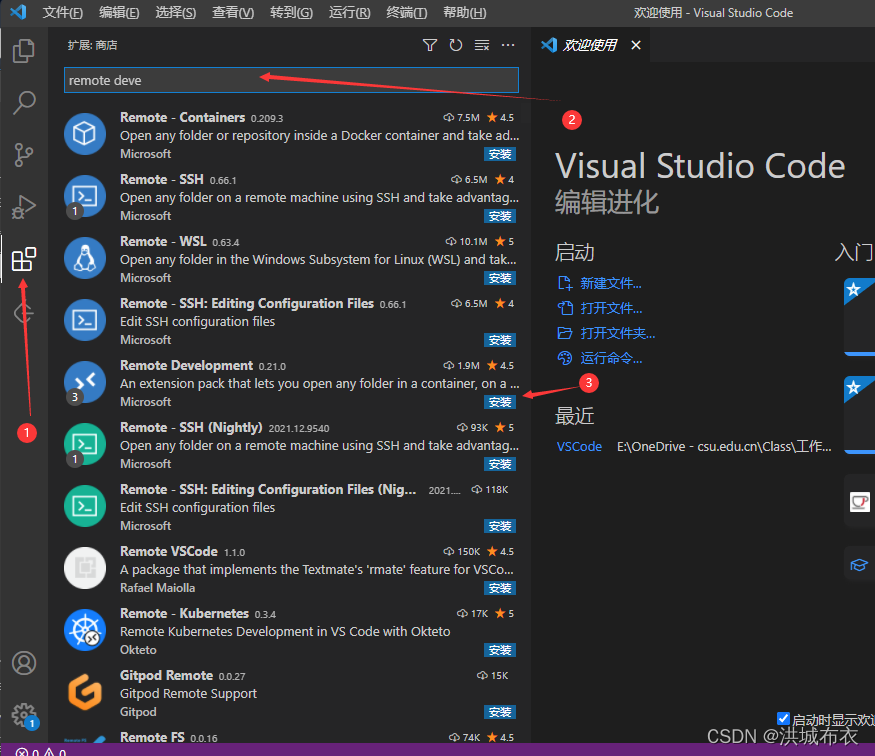This screenshot has width=875, height=756.
Task: Open the 运行(R) menu
Action: coord(349,12)
